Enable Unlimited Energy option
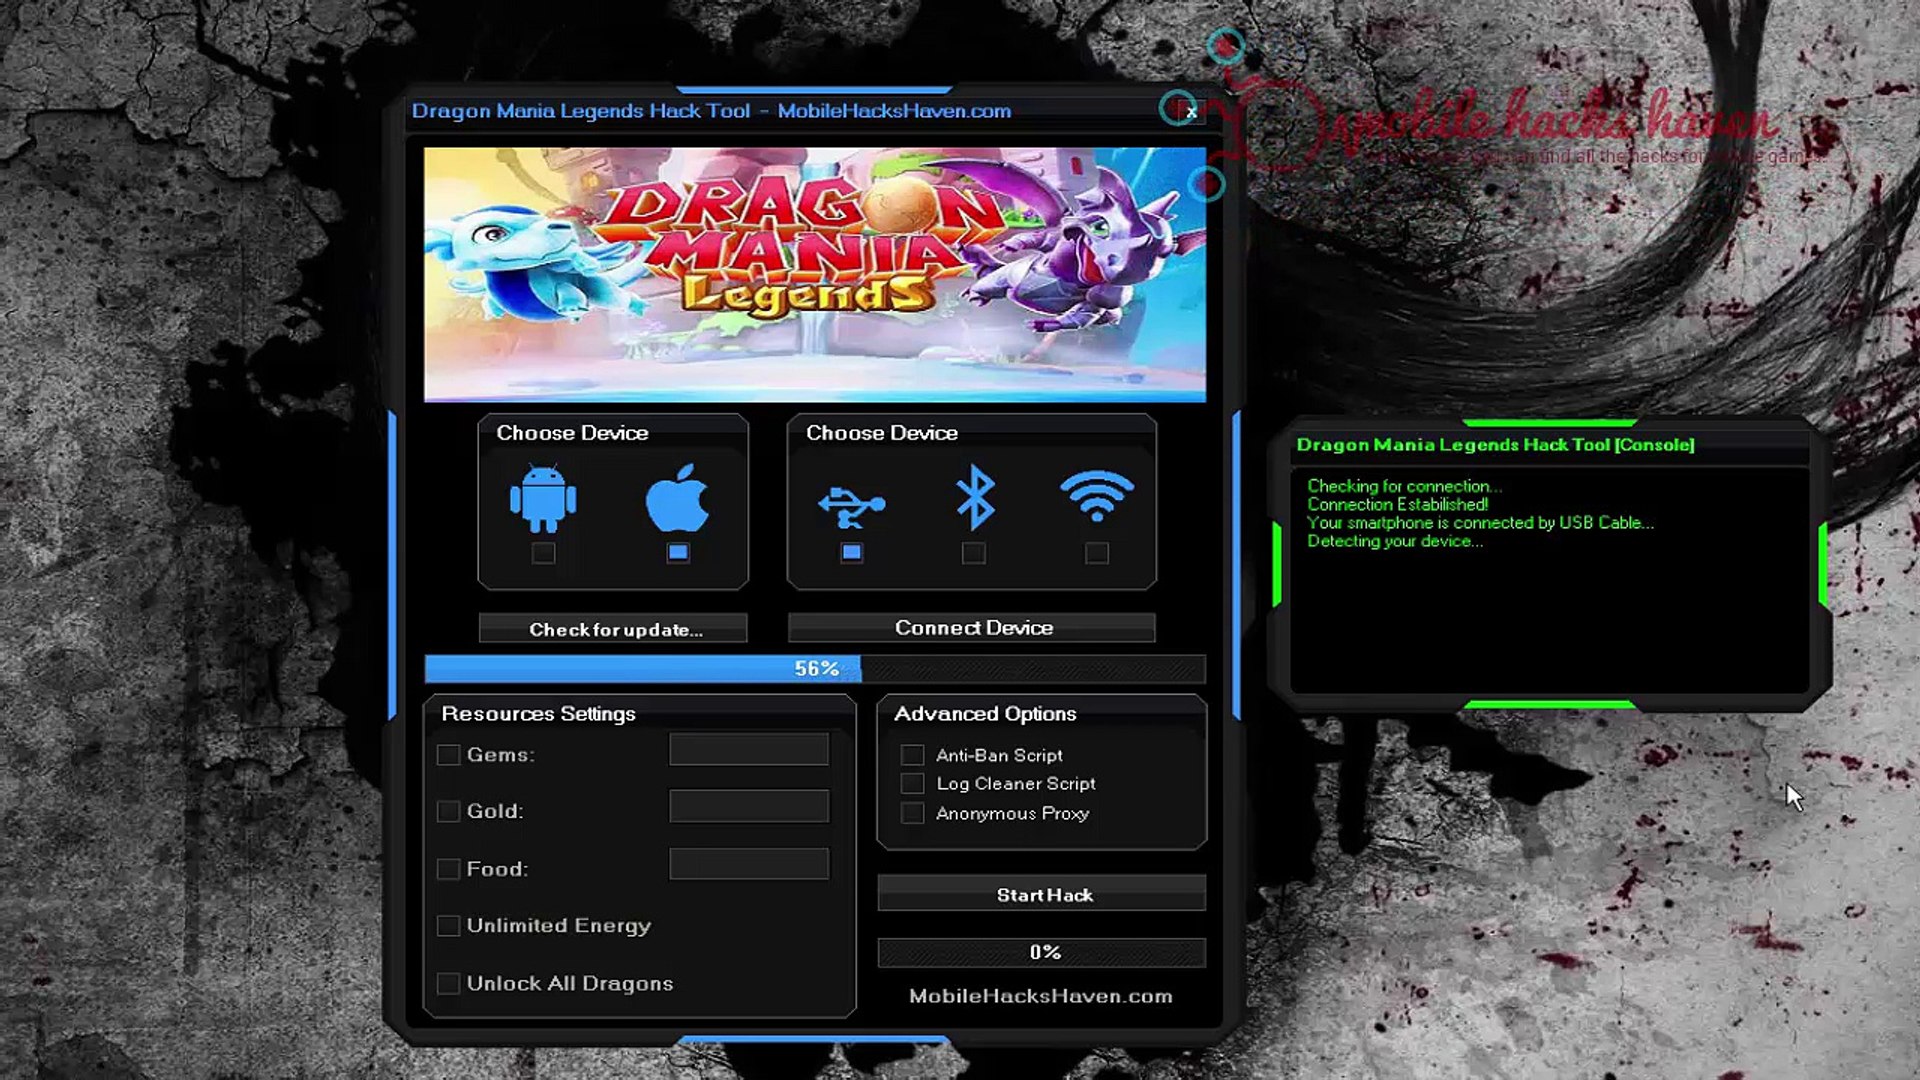This screenshot has width=1920, height=1080. click(x=449, y=926)
